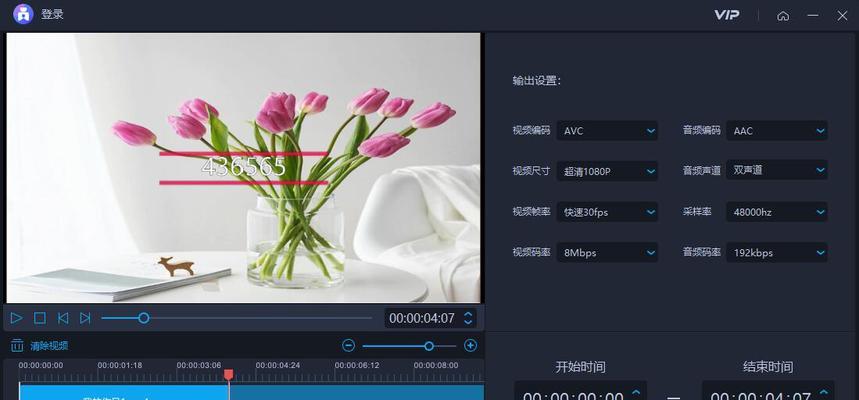Click the current time field 00:00:04:07
This screenshot has width=859, height=400.
[422, 318]
